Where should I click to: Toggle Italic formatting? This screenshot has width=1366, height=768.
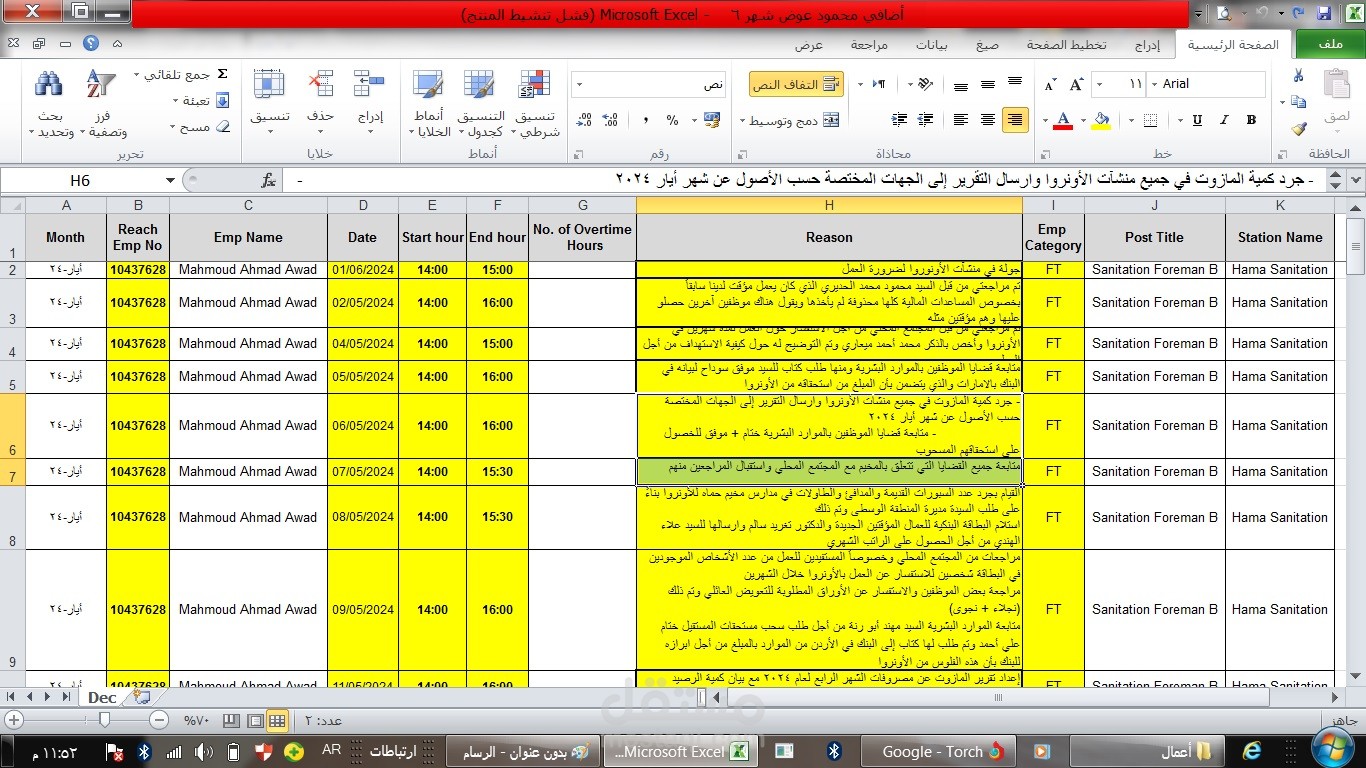tap(1225, 120)
